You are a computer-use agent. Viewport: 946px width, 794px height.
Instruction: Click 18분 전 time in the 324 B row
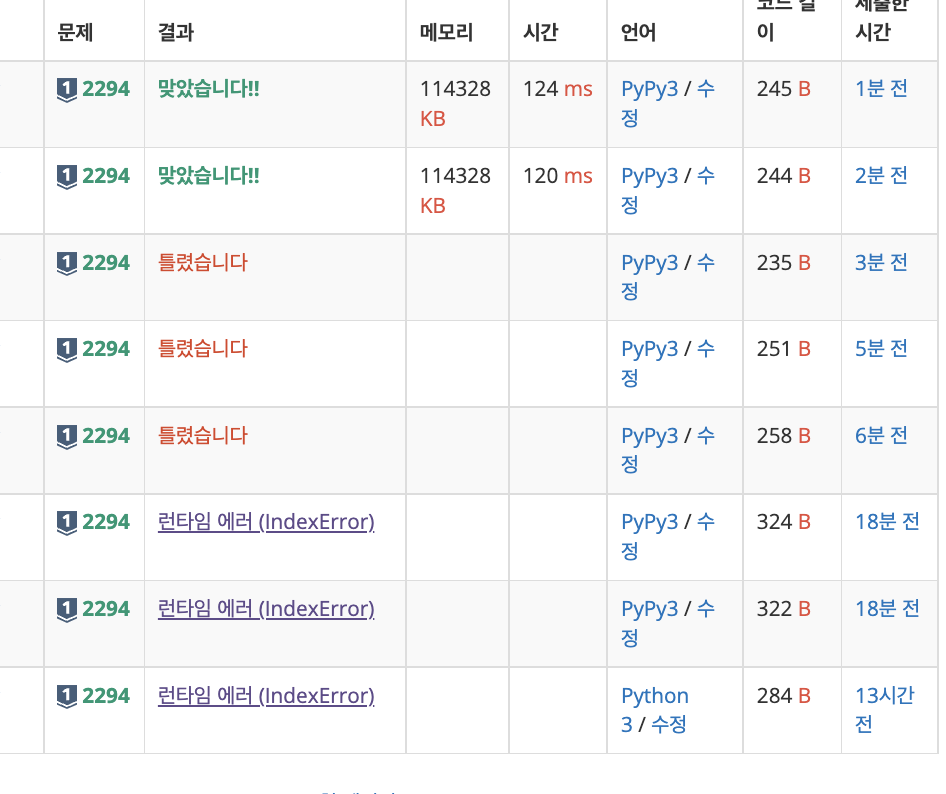887,522
